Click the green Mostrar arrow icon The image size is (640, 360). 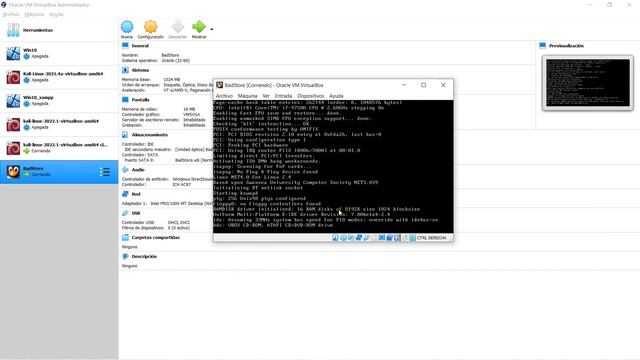click(199, 27)
